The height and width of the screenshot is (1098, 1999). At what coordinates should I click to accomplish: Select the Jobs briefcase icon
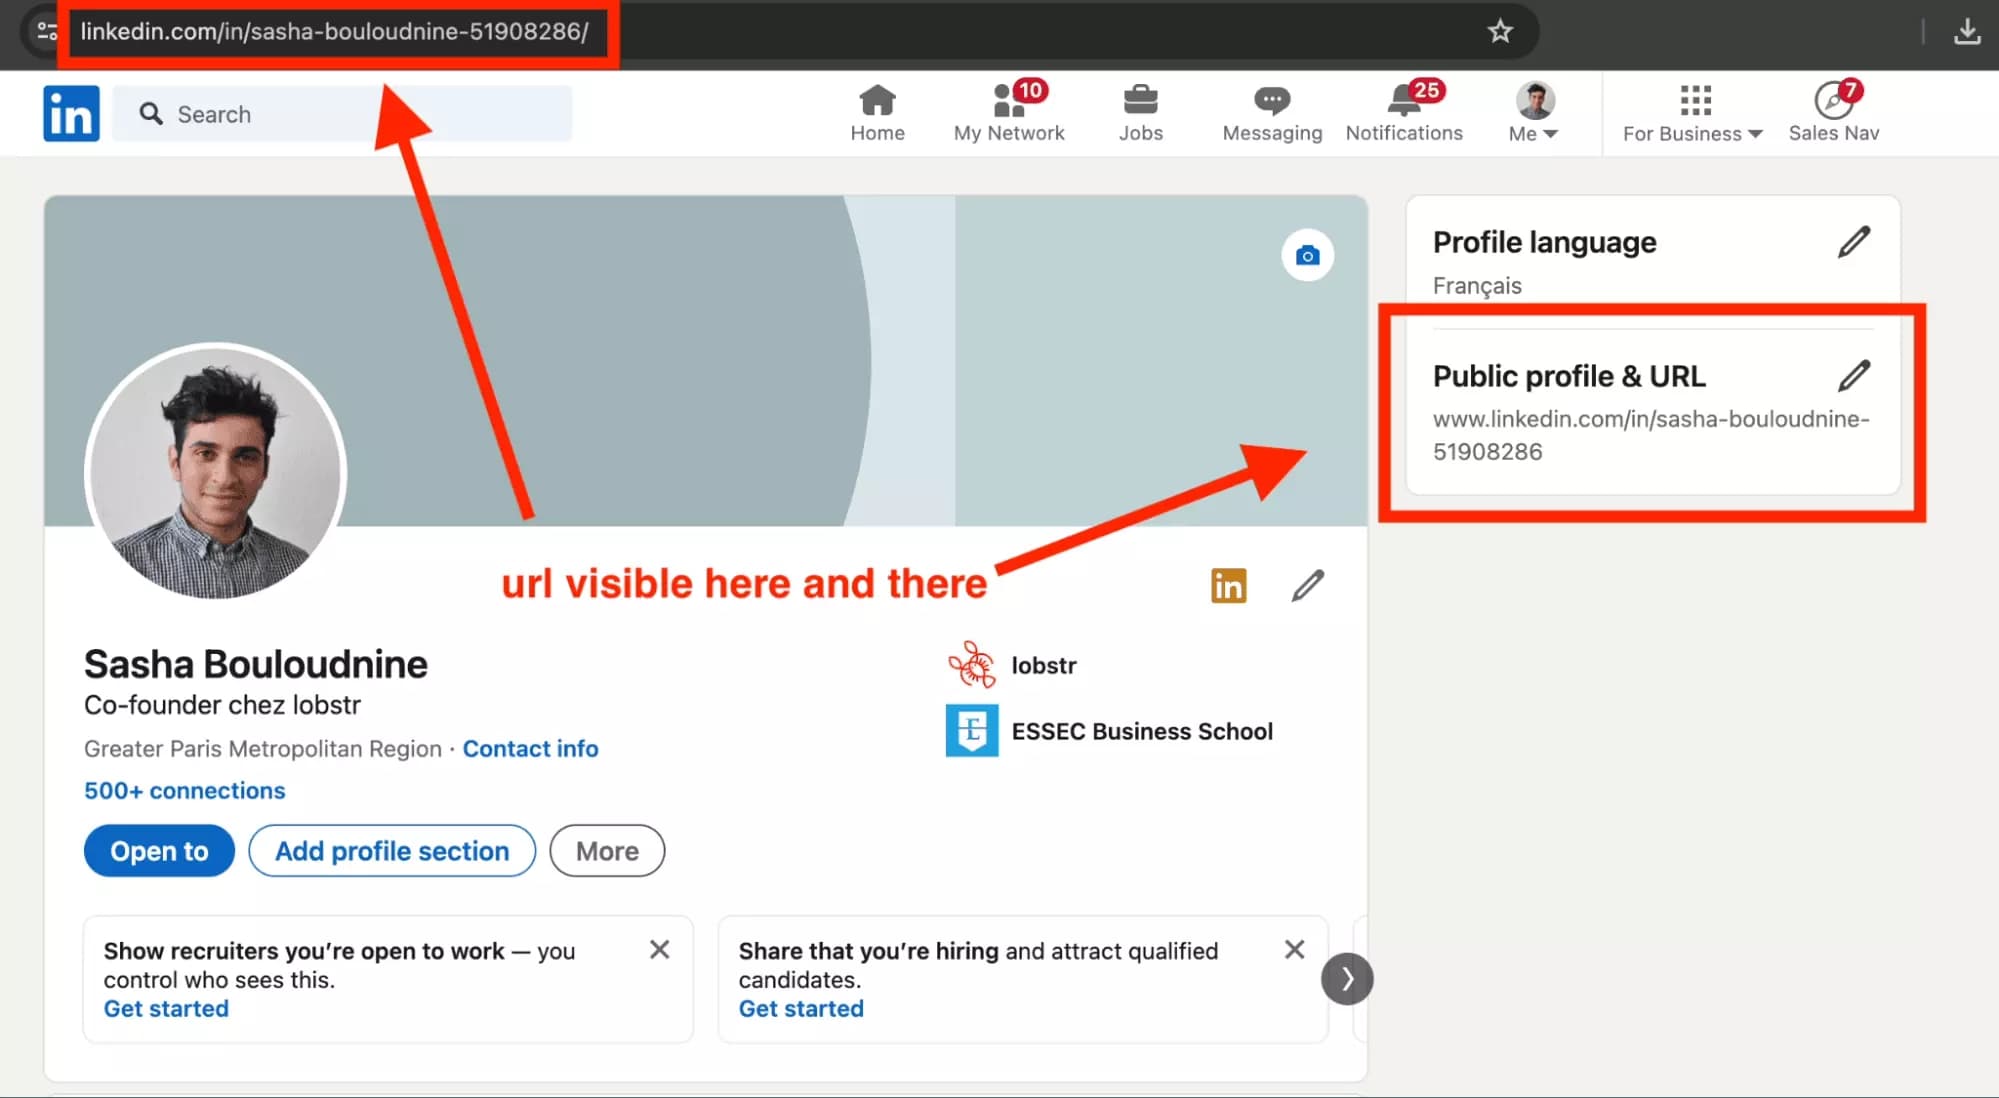pos(1139,104)
